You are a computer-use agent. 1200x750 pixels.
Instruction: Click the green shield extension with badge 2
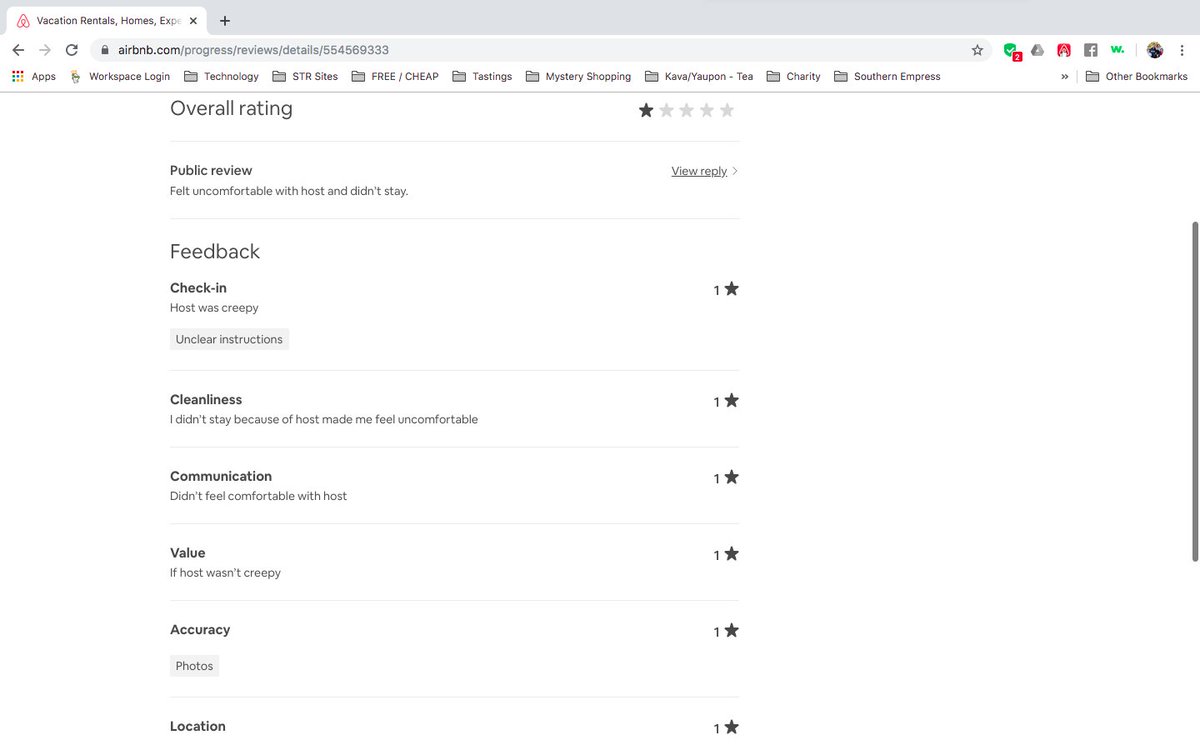click(1010, 49)
